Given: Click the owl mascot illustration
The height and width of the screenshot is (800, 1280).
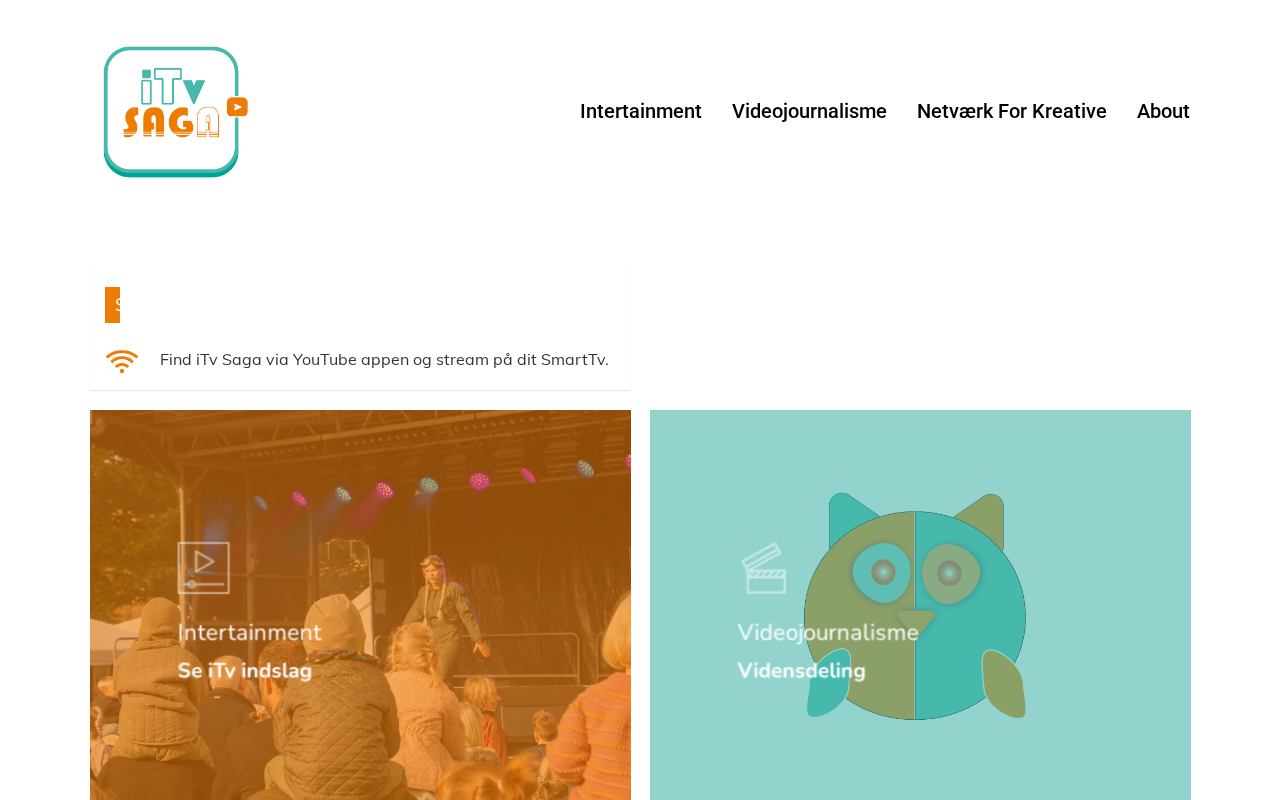Looking at the screenshot, I should tap(915, 606).
